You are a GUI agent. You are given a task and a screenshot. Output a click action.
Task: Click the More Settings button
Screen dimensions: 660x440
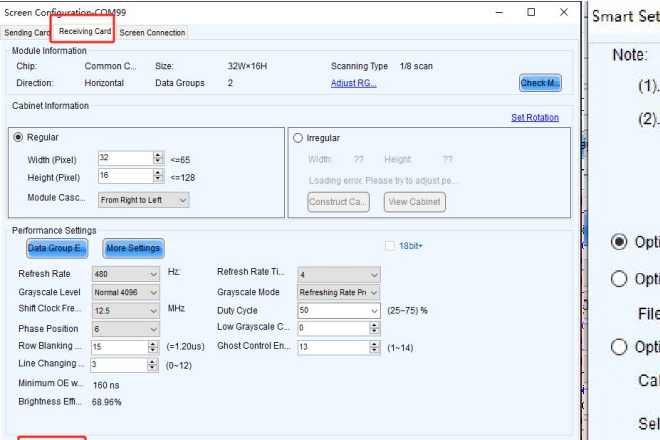tap(132, 248)
